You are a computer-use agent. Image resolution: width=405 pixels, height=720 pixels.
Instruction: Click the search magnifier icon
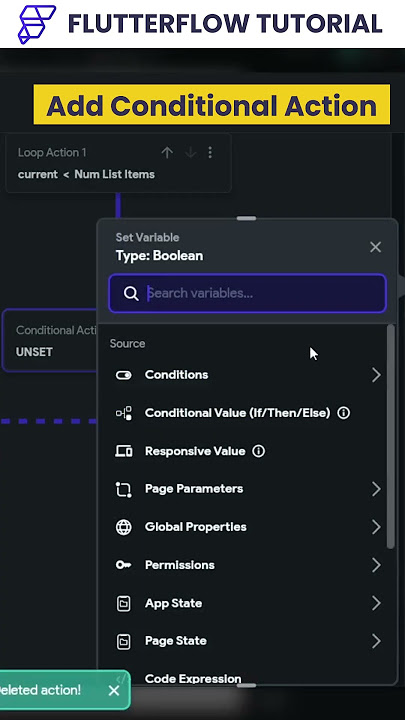(131, 293)
